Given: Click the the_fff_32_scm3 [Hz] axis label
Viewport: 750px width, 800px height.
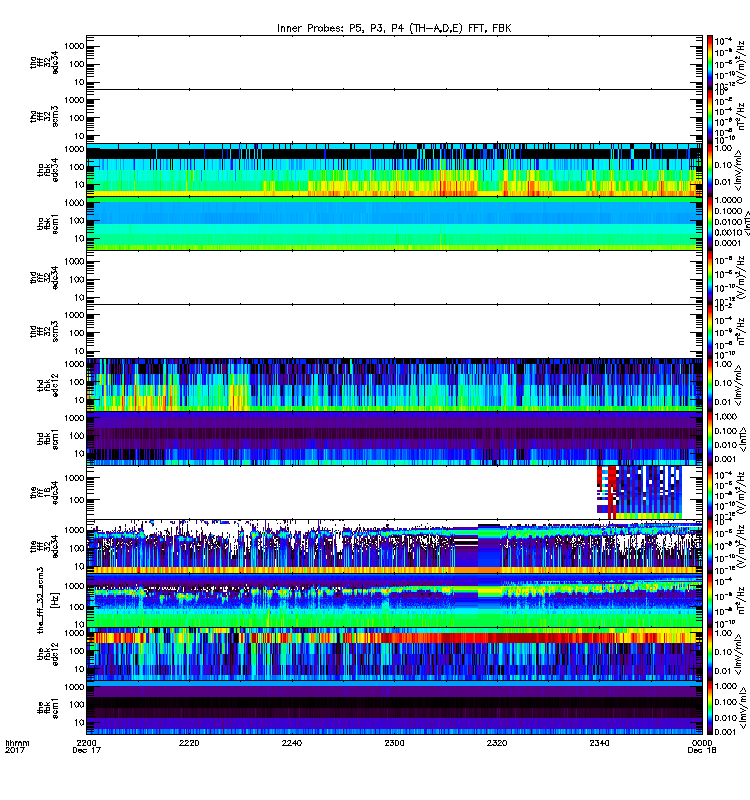Looking at the screenshot, I should pyautogui.click(x=46, y=600).
